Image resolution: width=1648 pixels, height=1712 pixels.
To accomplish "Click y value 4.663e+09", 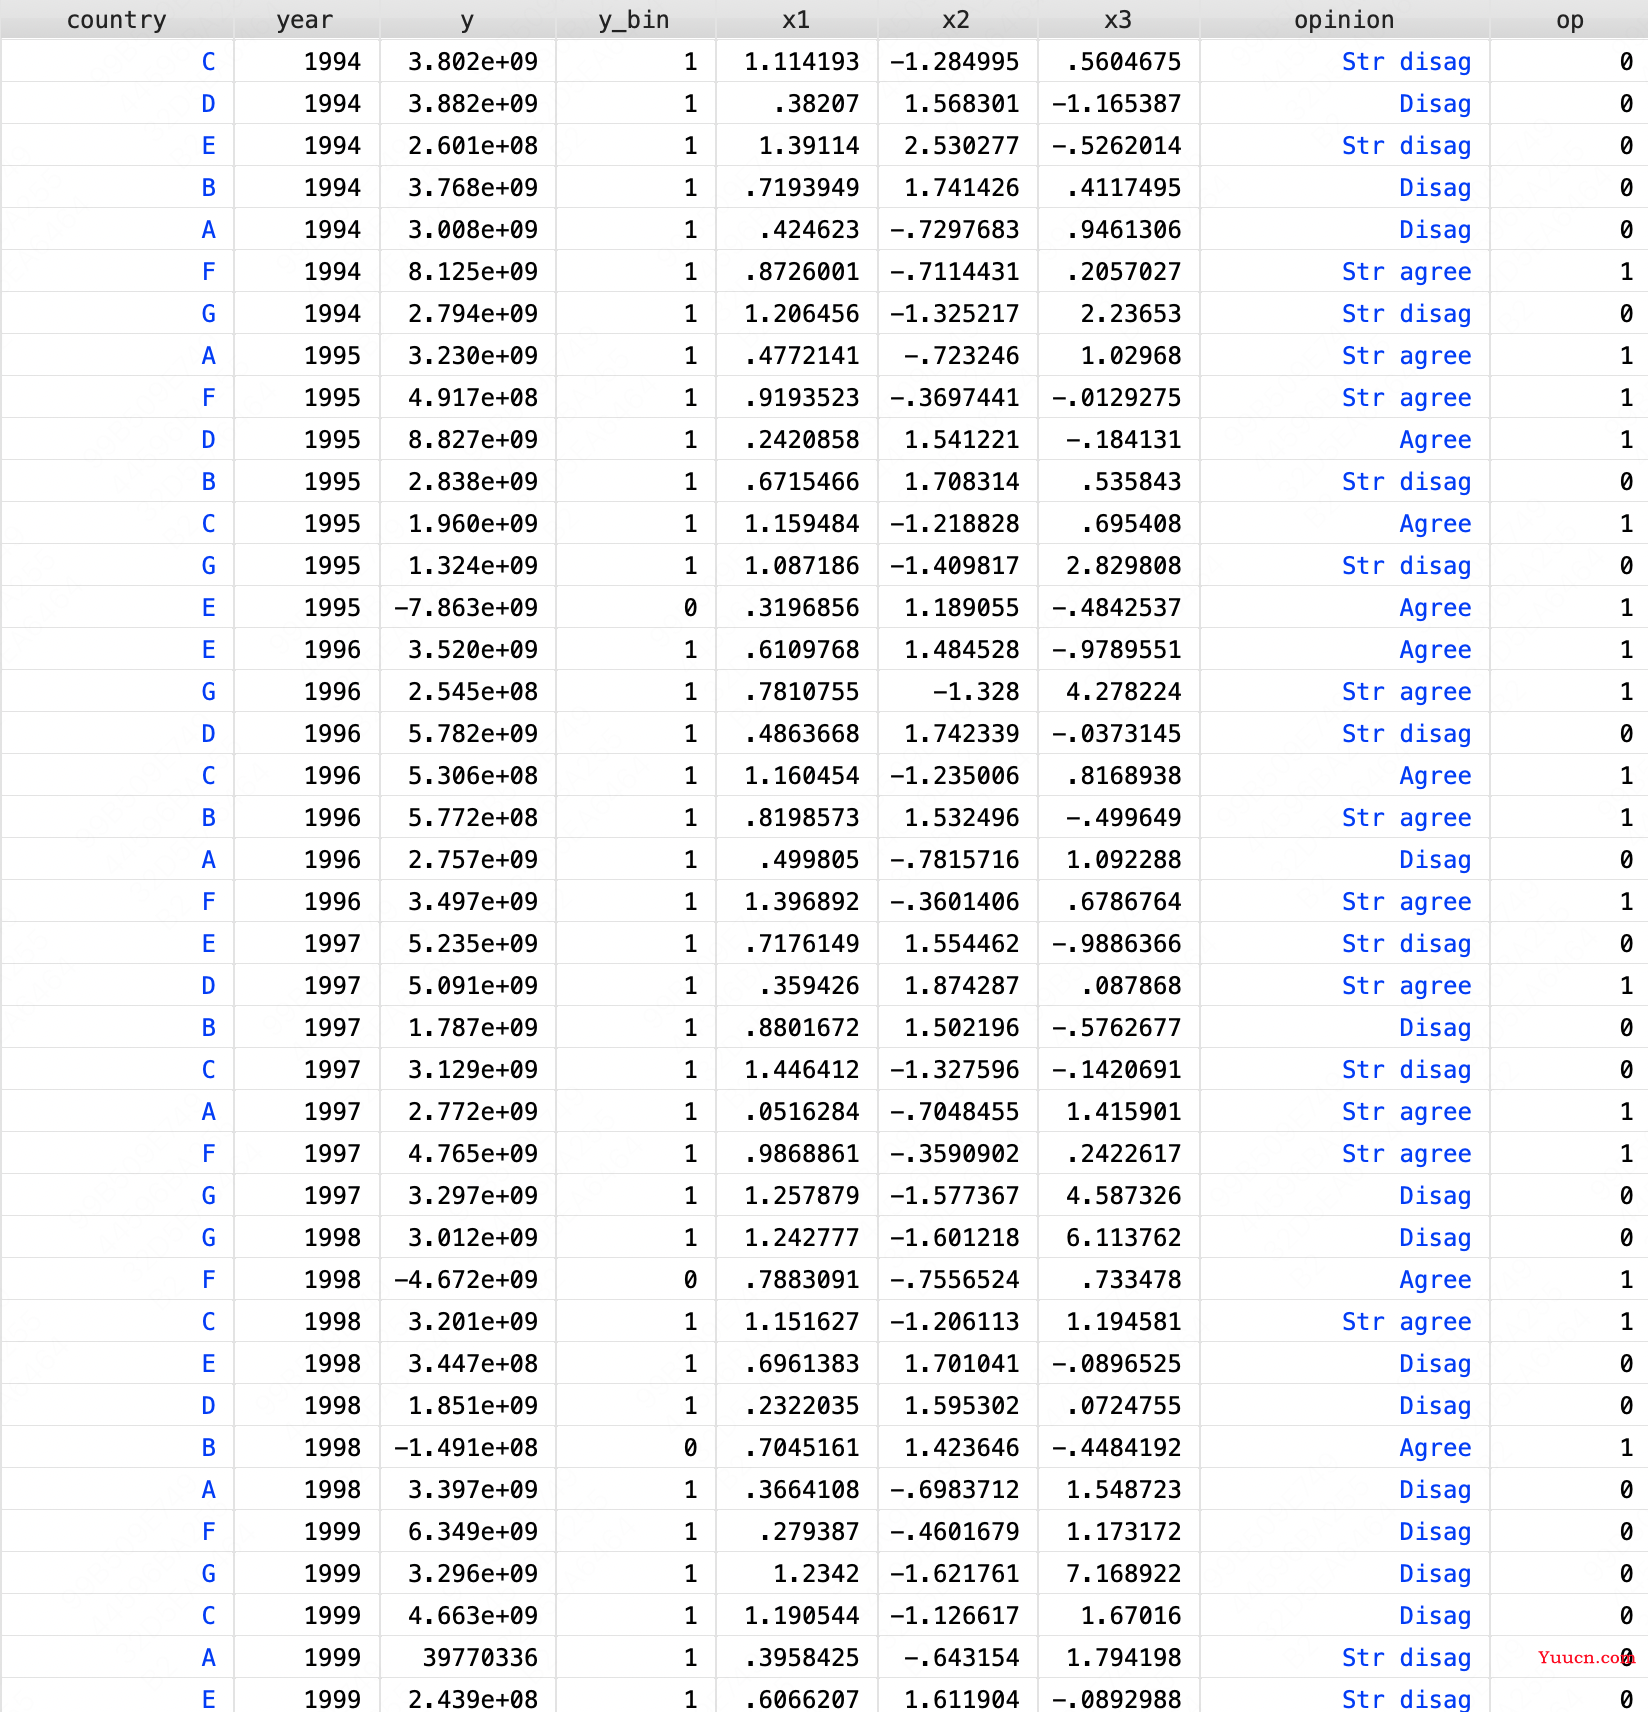I will click(x=473, y=1616).
